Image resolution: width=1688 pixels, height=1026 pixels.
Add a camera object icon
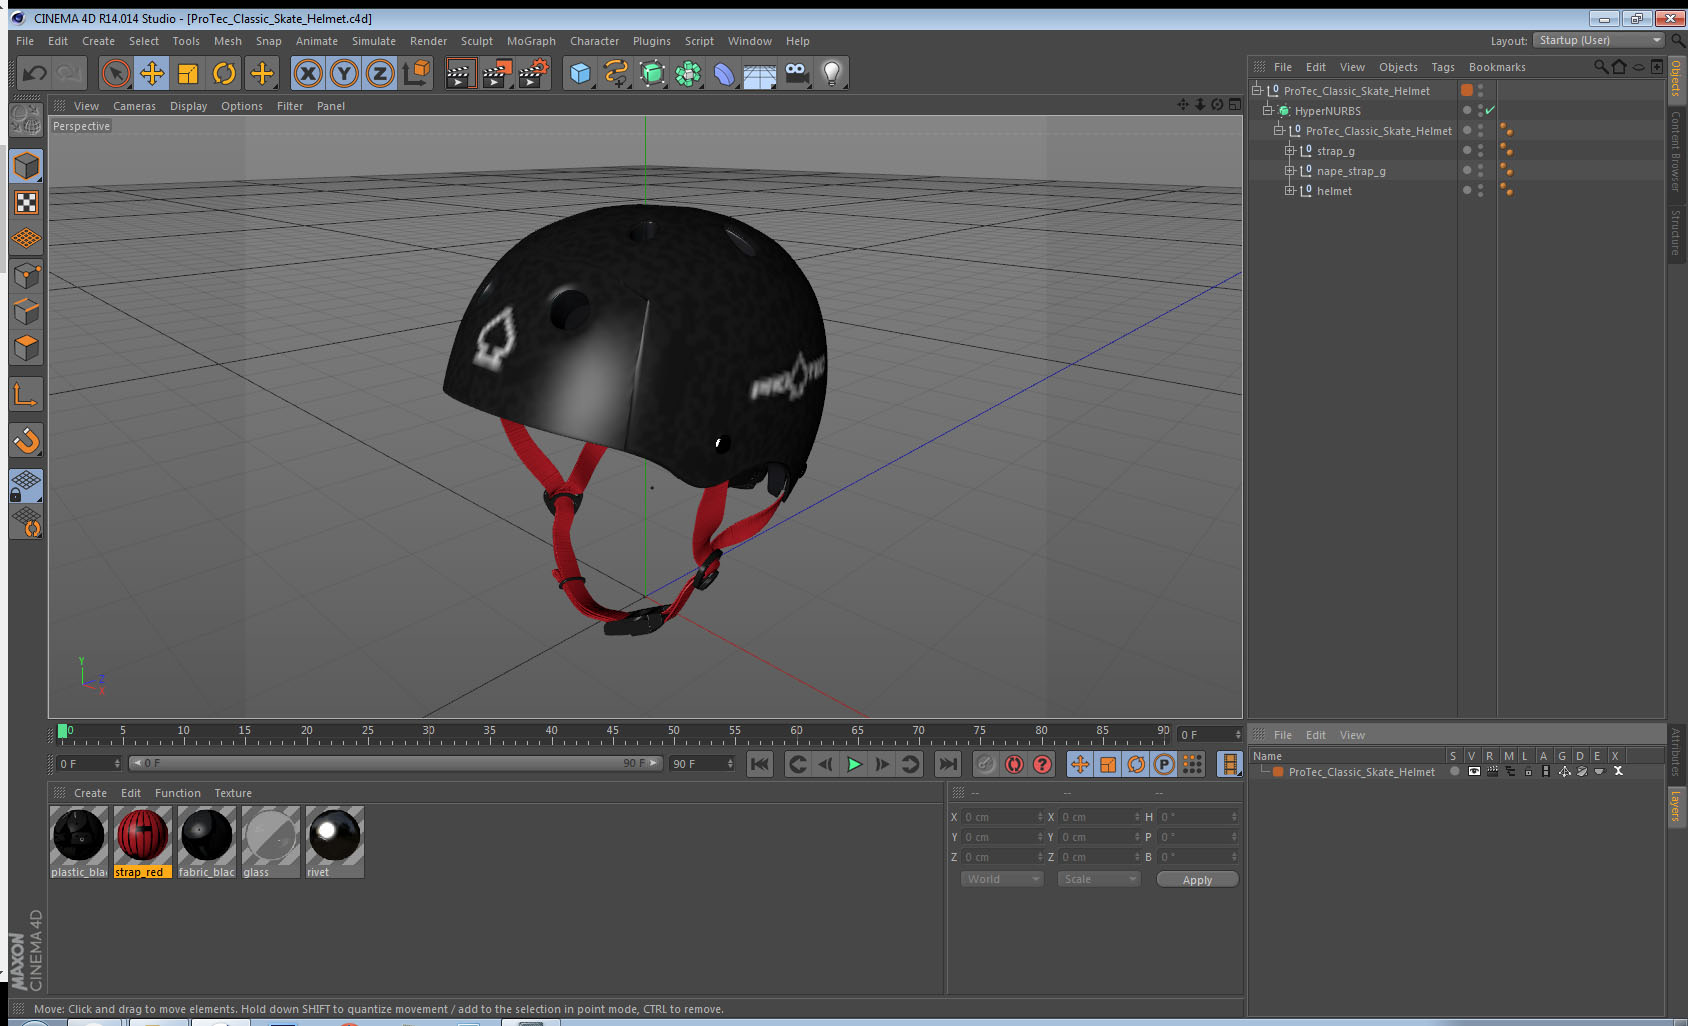(x=796, y=73)
